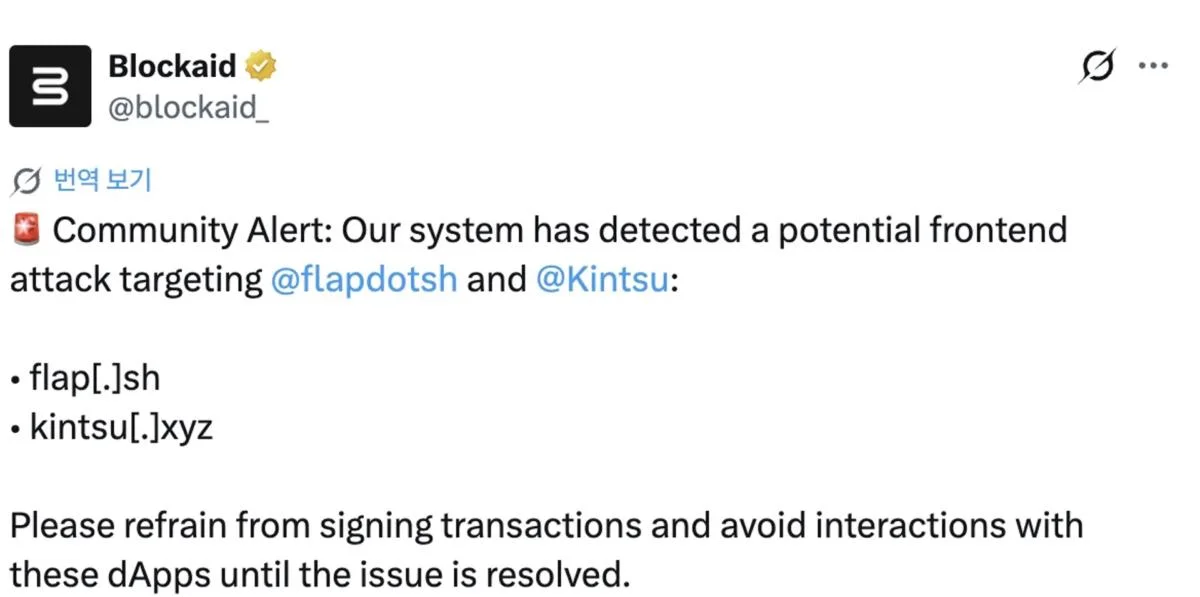The height and width of the screenshot is (597, 1200).
Task: Click the flap[.]sh bullet text
Action: coord(95,379)
